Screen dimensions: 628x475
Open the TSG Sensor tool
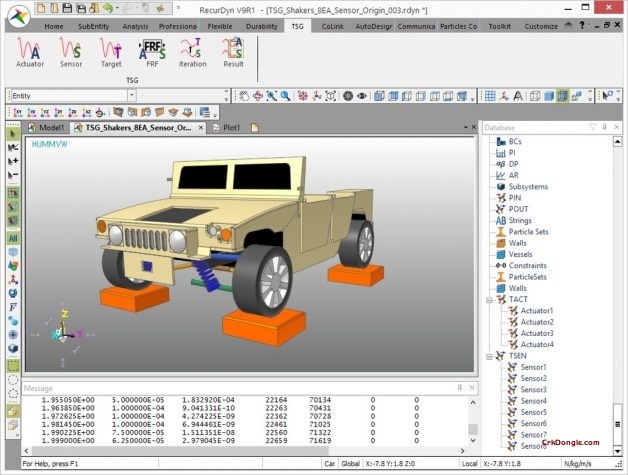coord(71,52)
